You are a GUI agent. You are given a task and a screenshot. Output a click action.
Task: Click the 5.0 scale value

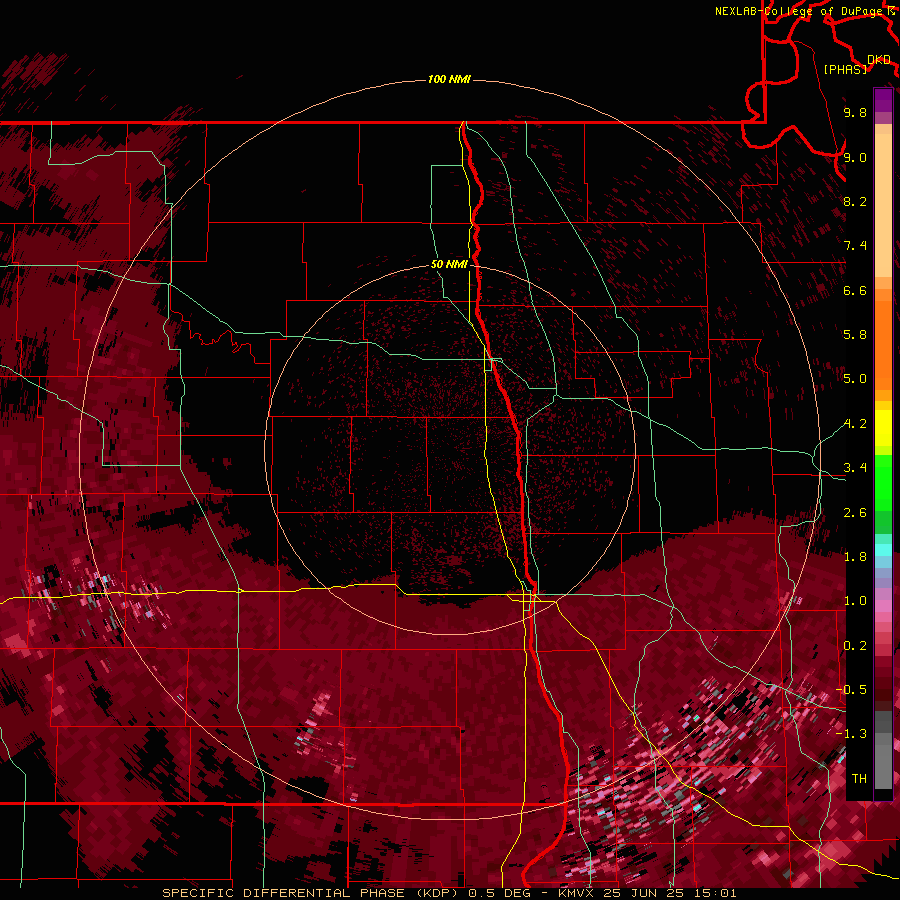pos(855,379)
